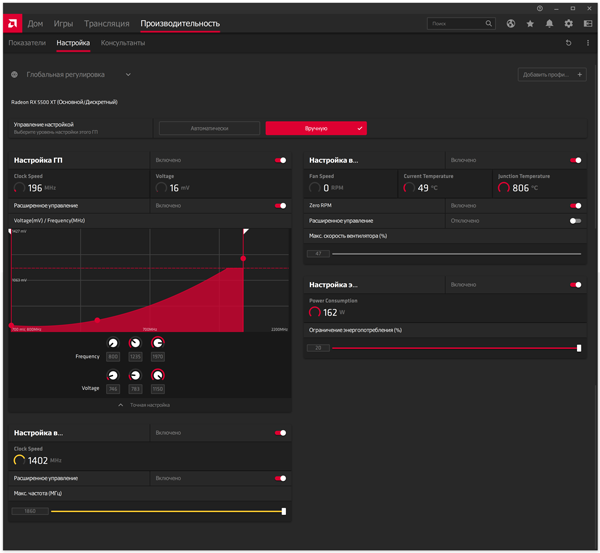600x553 pixels.
Task: Open the web browser globe icon
Action: (511, 23)
